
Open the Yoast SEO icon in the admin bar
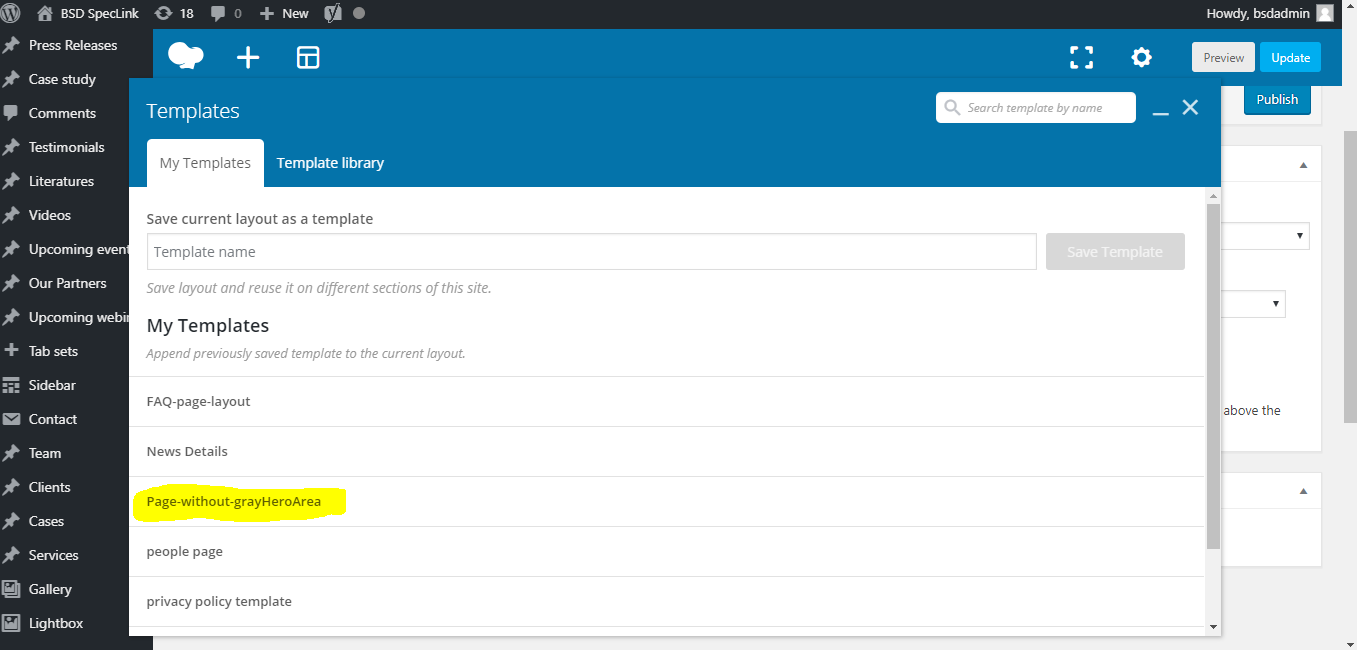point(332,13)
